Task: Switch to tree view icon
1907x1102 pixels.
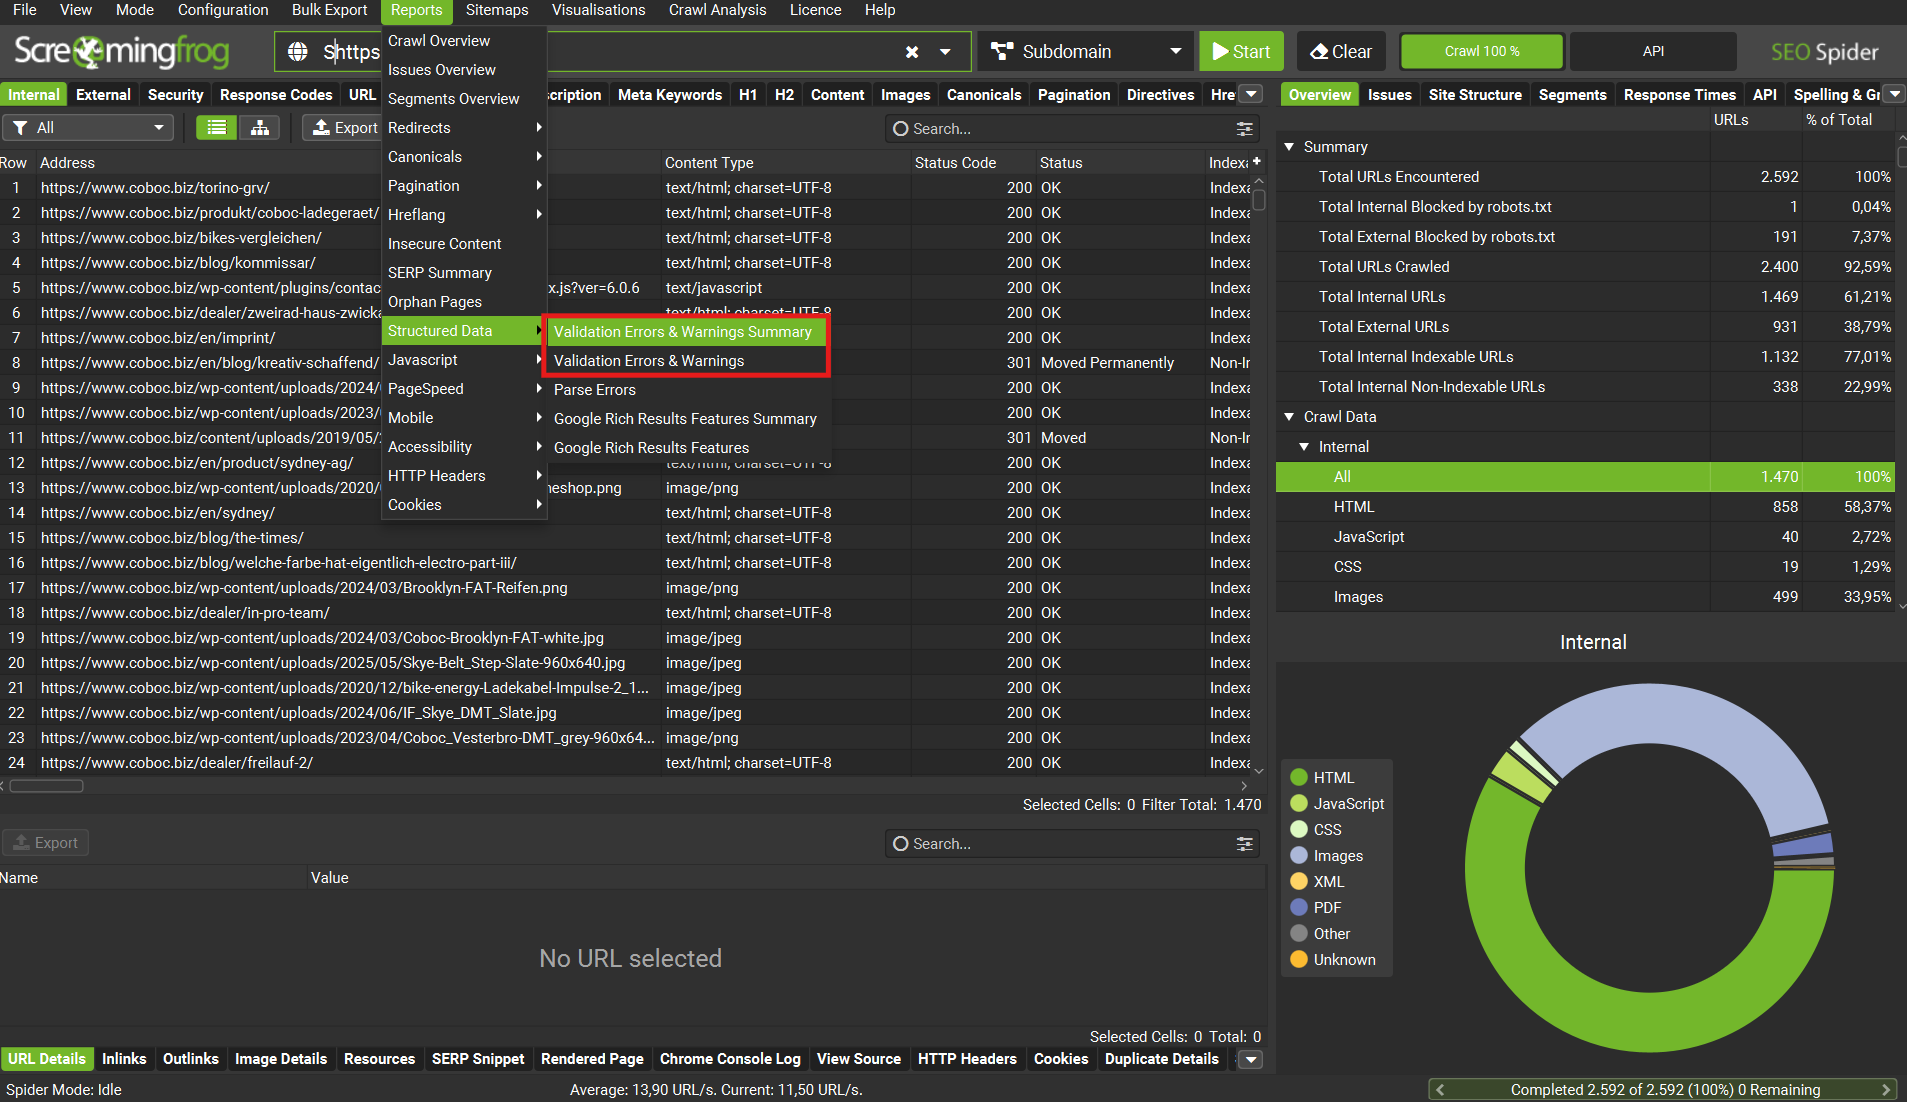Action: (260, 128)
